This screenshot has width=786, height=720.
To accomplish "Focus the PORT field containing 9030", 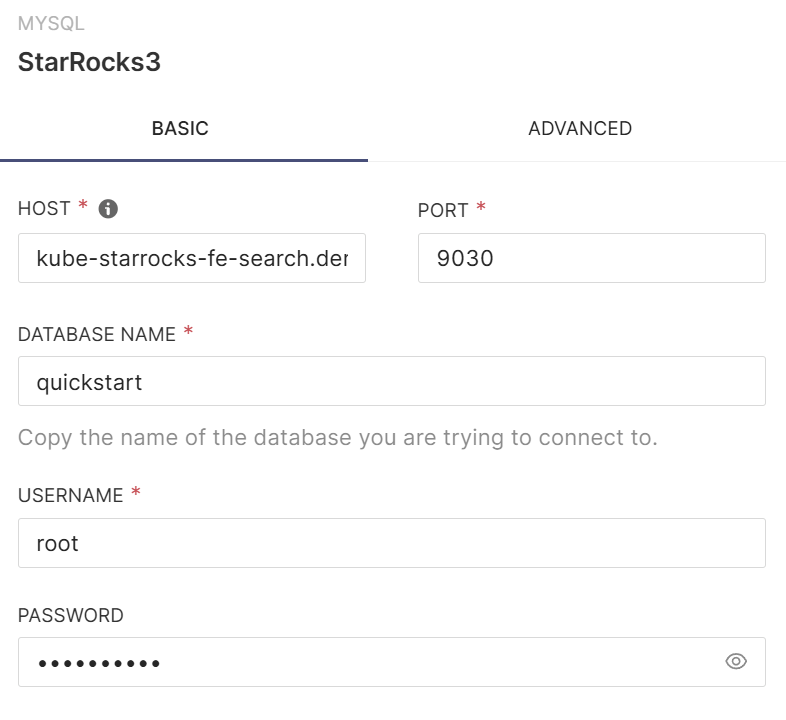I will [x=591, y=259].
